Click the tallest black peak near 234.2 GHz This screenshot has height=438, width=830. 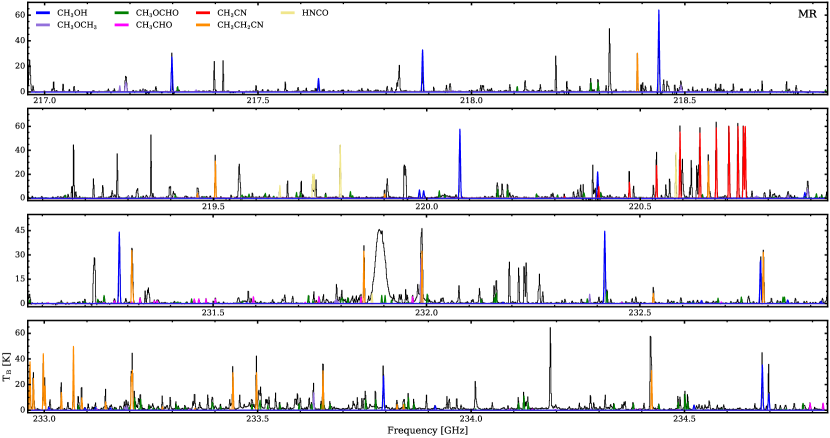pyautogui.click(x=550, y=368)
